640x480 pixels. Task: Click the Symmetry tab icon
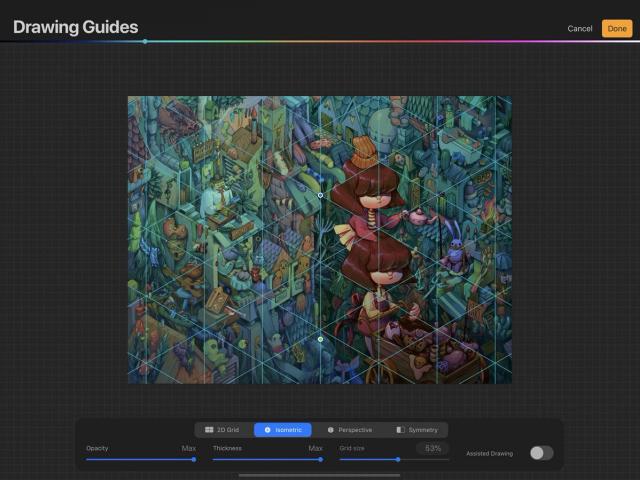[x=400, y=430]
